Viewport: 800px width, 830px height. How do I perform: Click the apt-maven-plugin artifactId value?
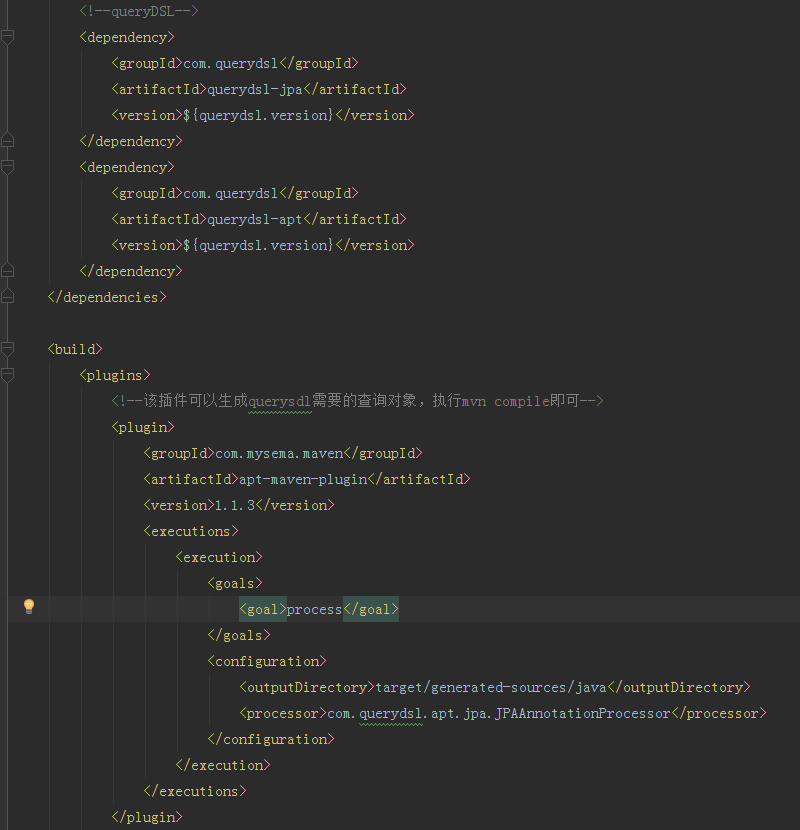tap(304, 479)
